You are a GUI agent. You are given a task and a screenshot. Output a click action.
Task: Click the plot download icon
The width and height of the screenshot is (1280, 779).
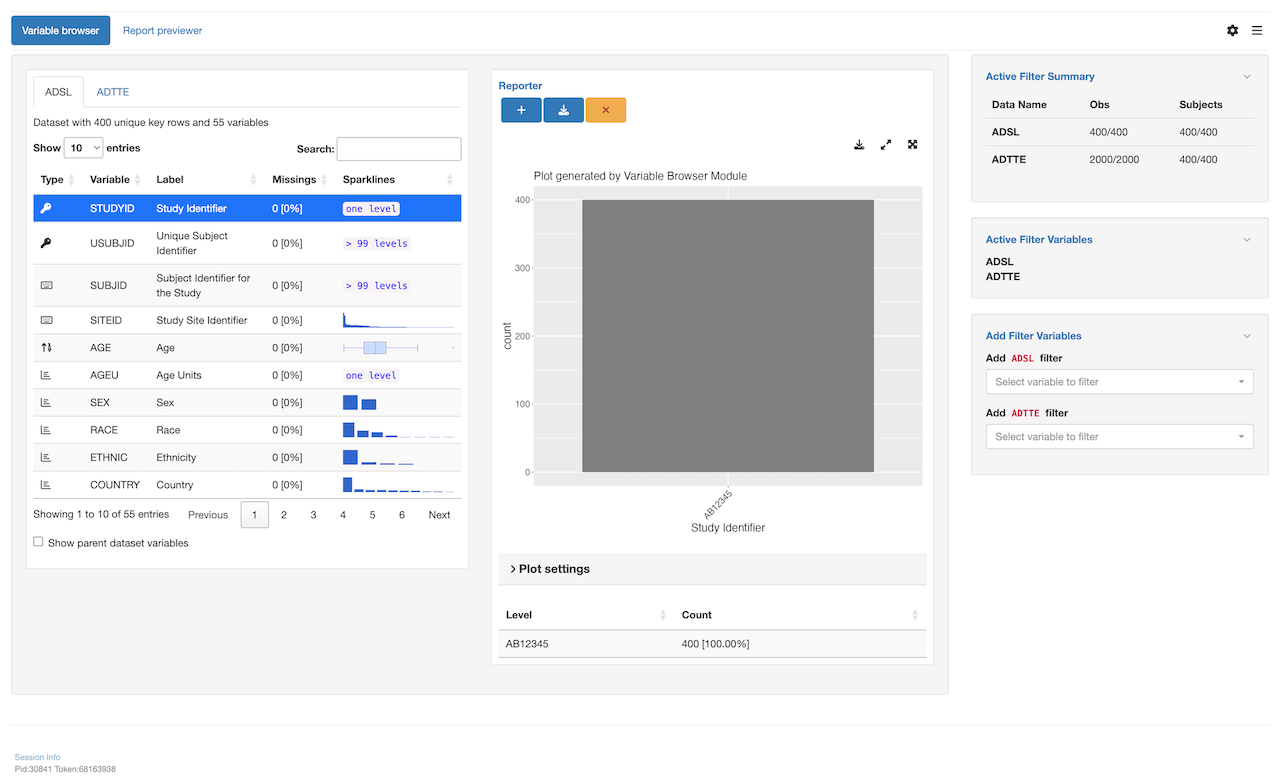coord(859,145)
